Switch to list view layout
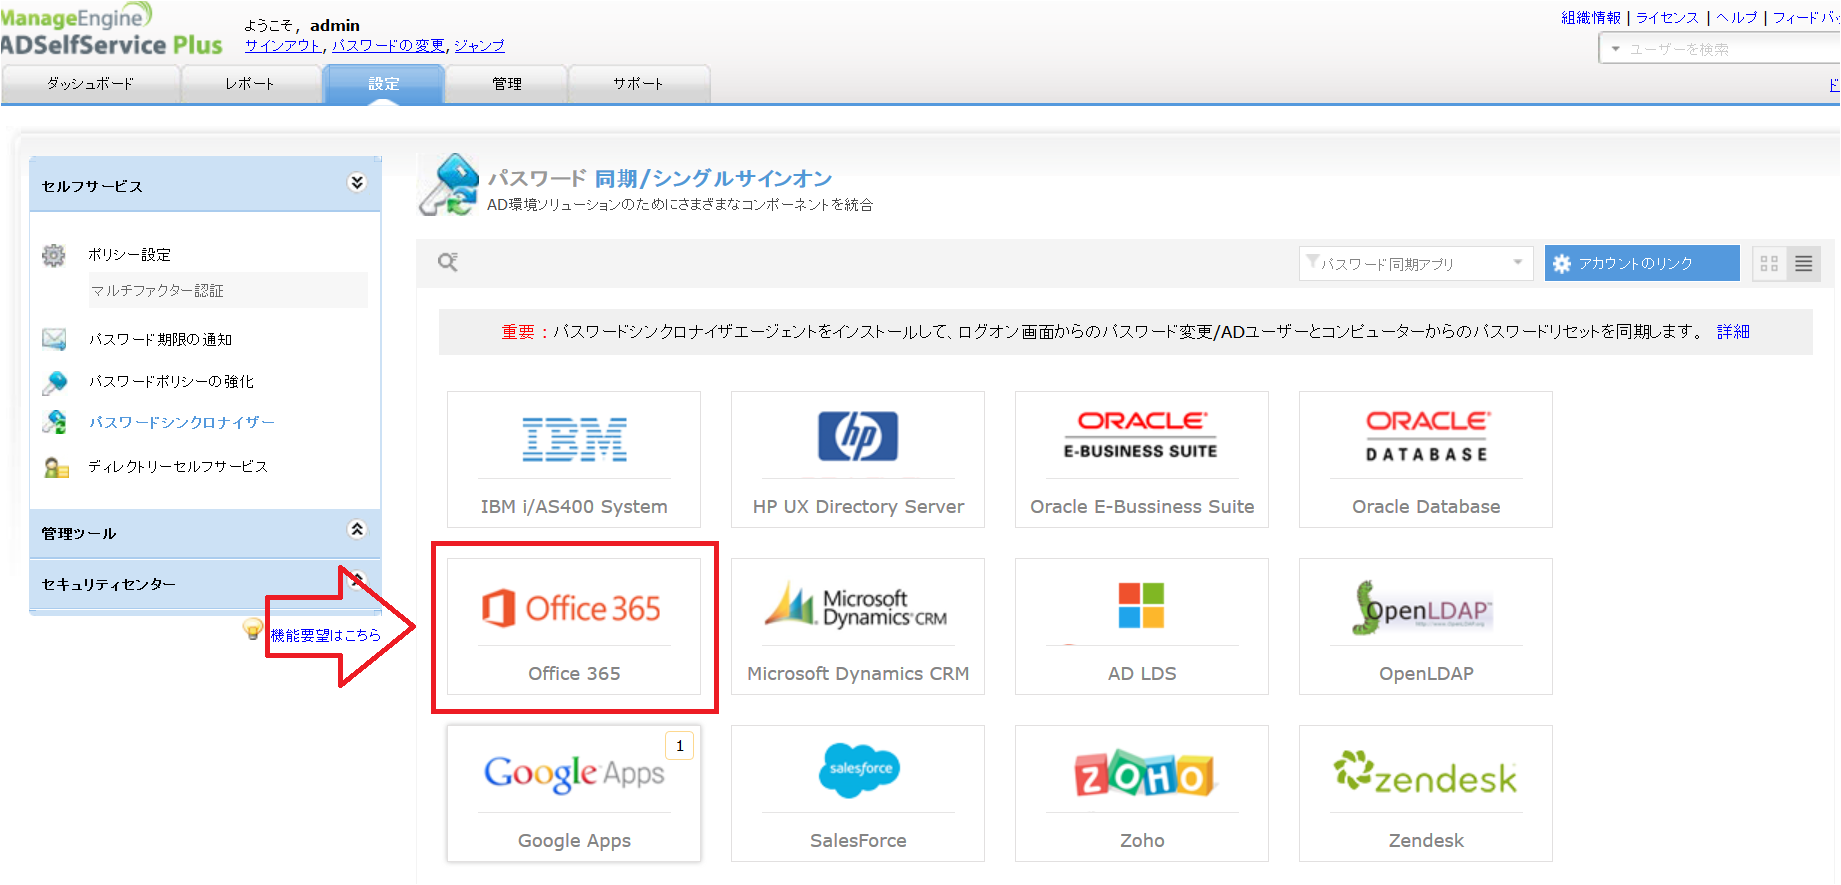 [1804, 264]
